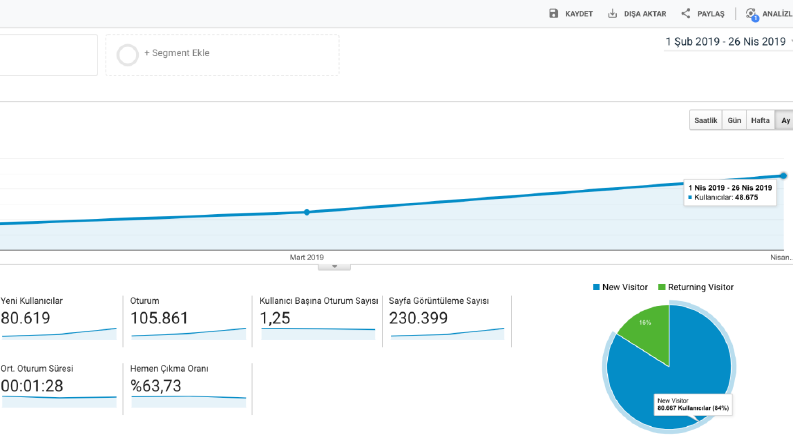Click the PAYLAŞ share icon
Screen dimensions: 793x446
tap(686, 14)
